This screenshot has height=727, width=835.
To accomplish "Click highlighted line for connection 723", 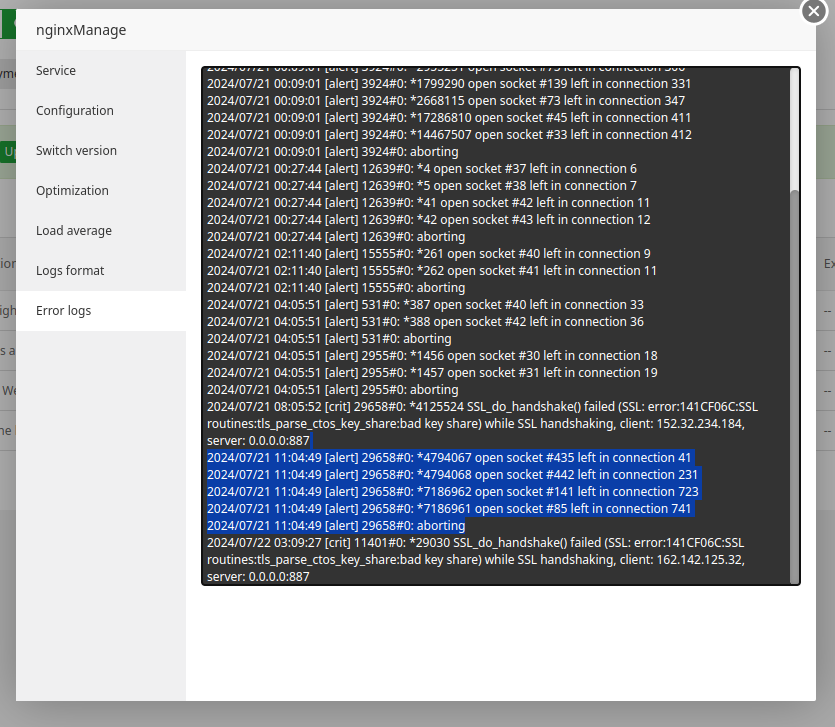I will click(453, 492).
